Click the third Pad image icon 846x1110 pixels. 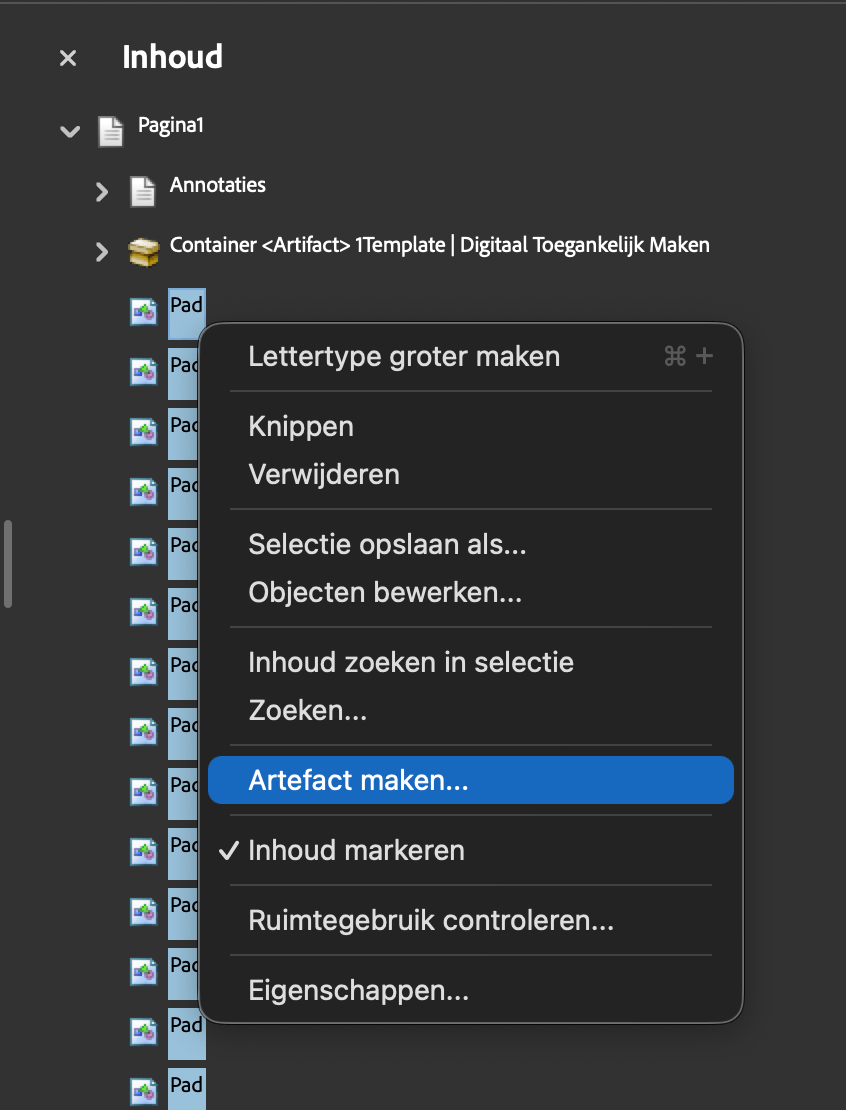click(x=143, y=431)
